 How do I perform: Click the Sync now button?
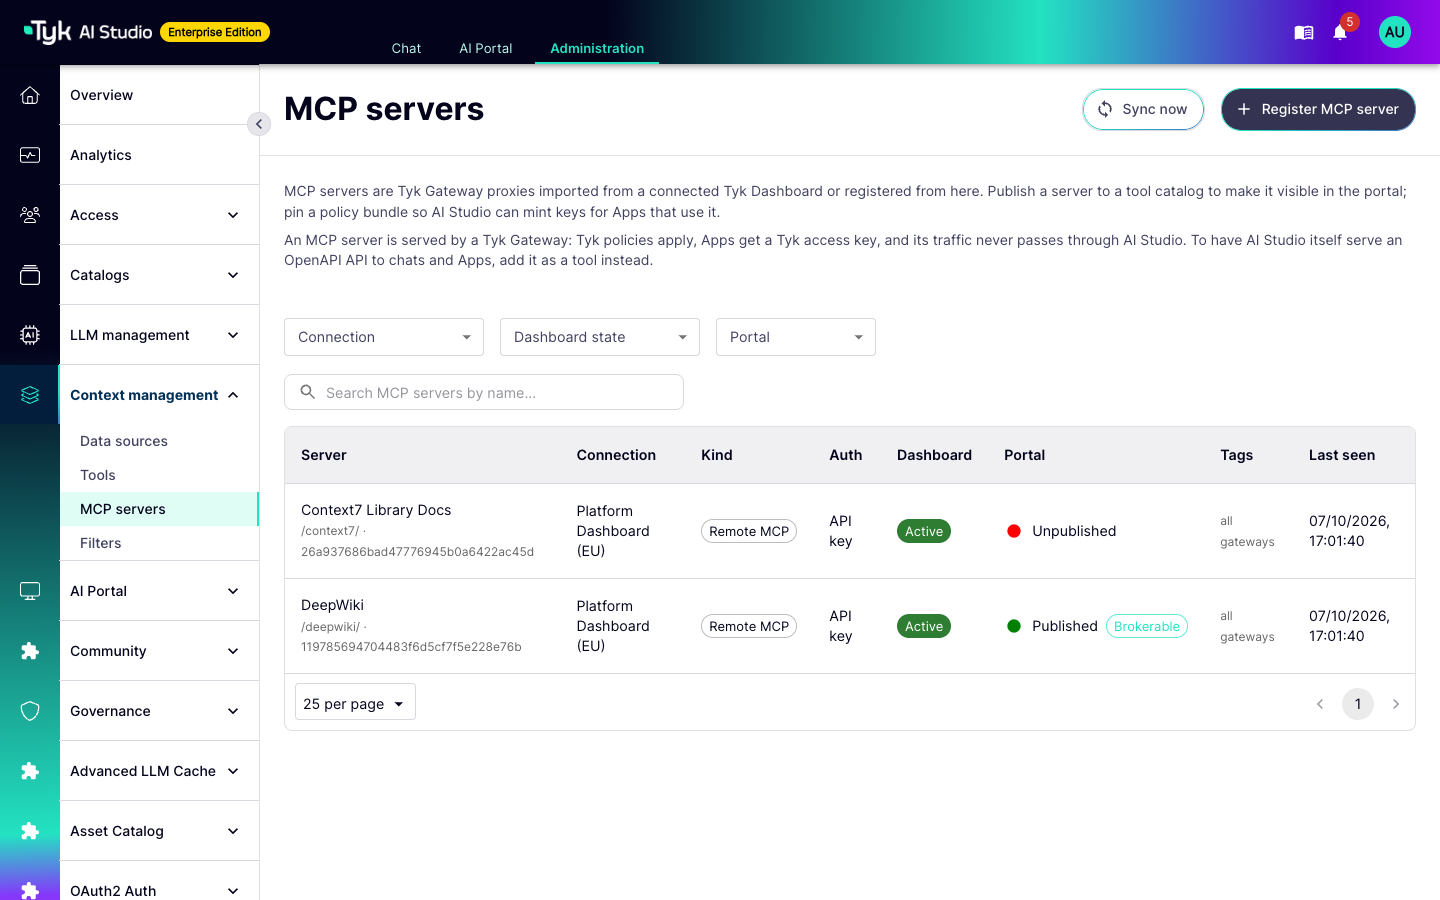(x=1143, y=109)
